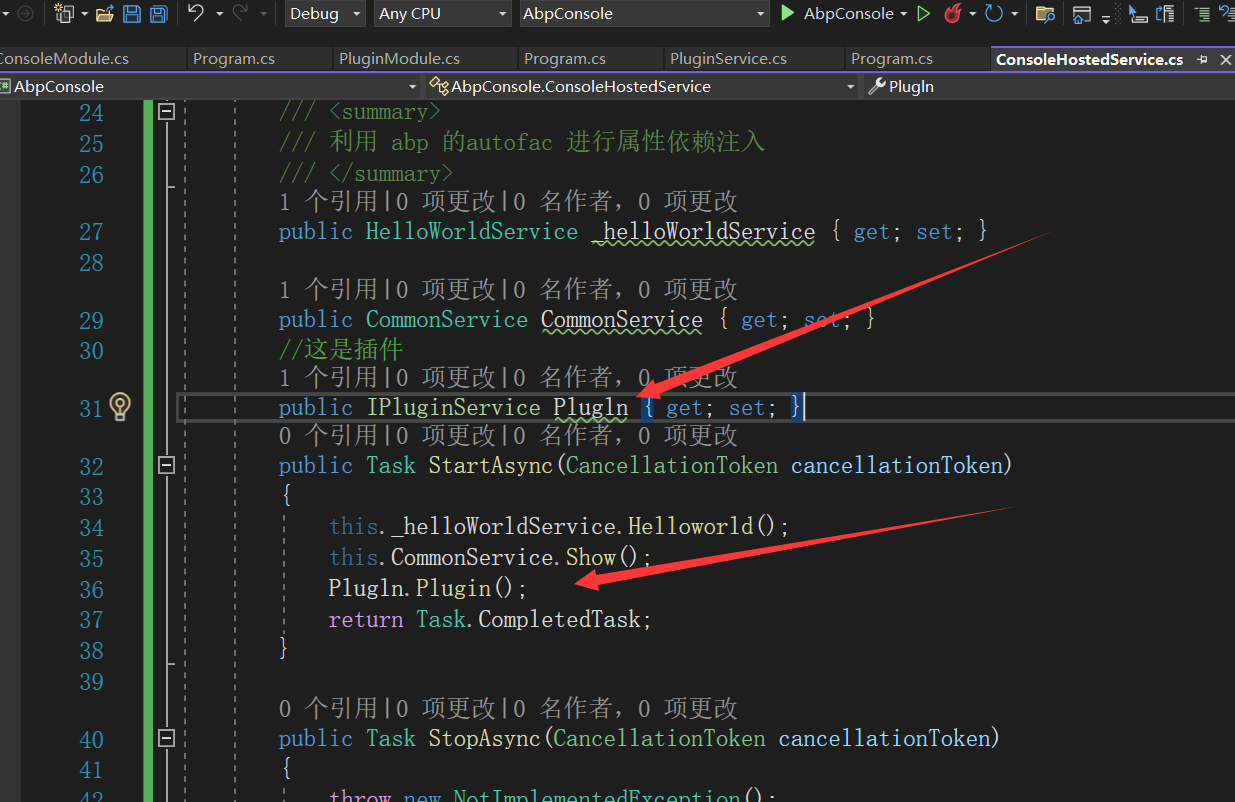Click the references CodeLens above line 32
This screenshot has height=802, width=1235.
(x=328, y=435)
